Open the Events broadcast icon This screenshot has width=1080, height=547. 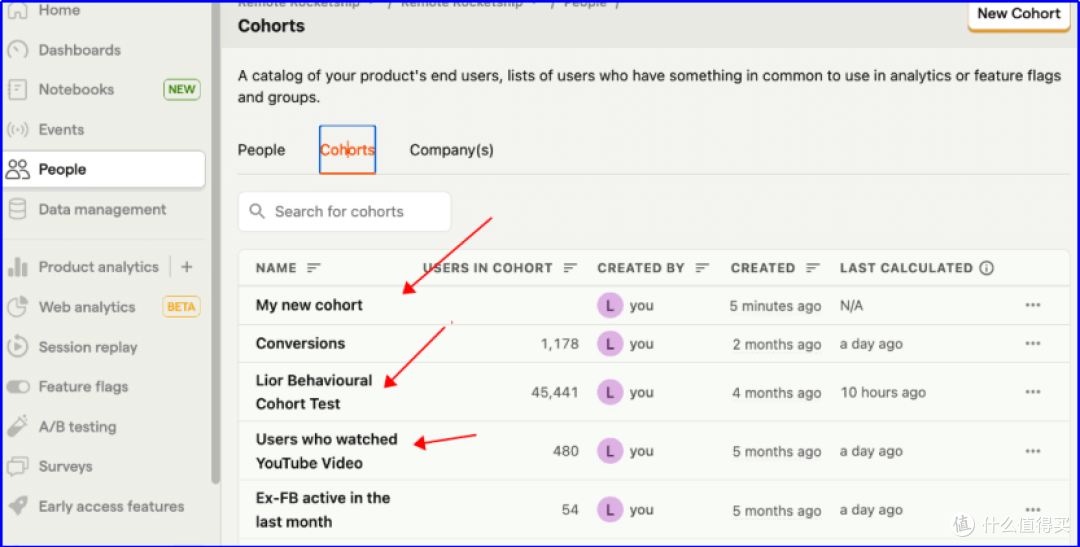click(17, 130)
